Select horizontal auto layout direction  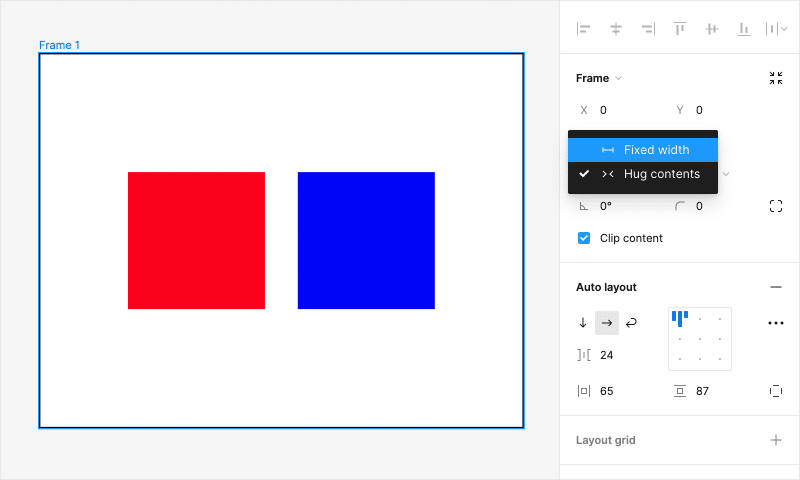607,323
